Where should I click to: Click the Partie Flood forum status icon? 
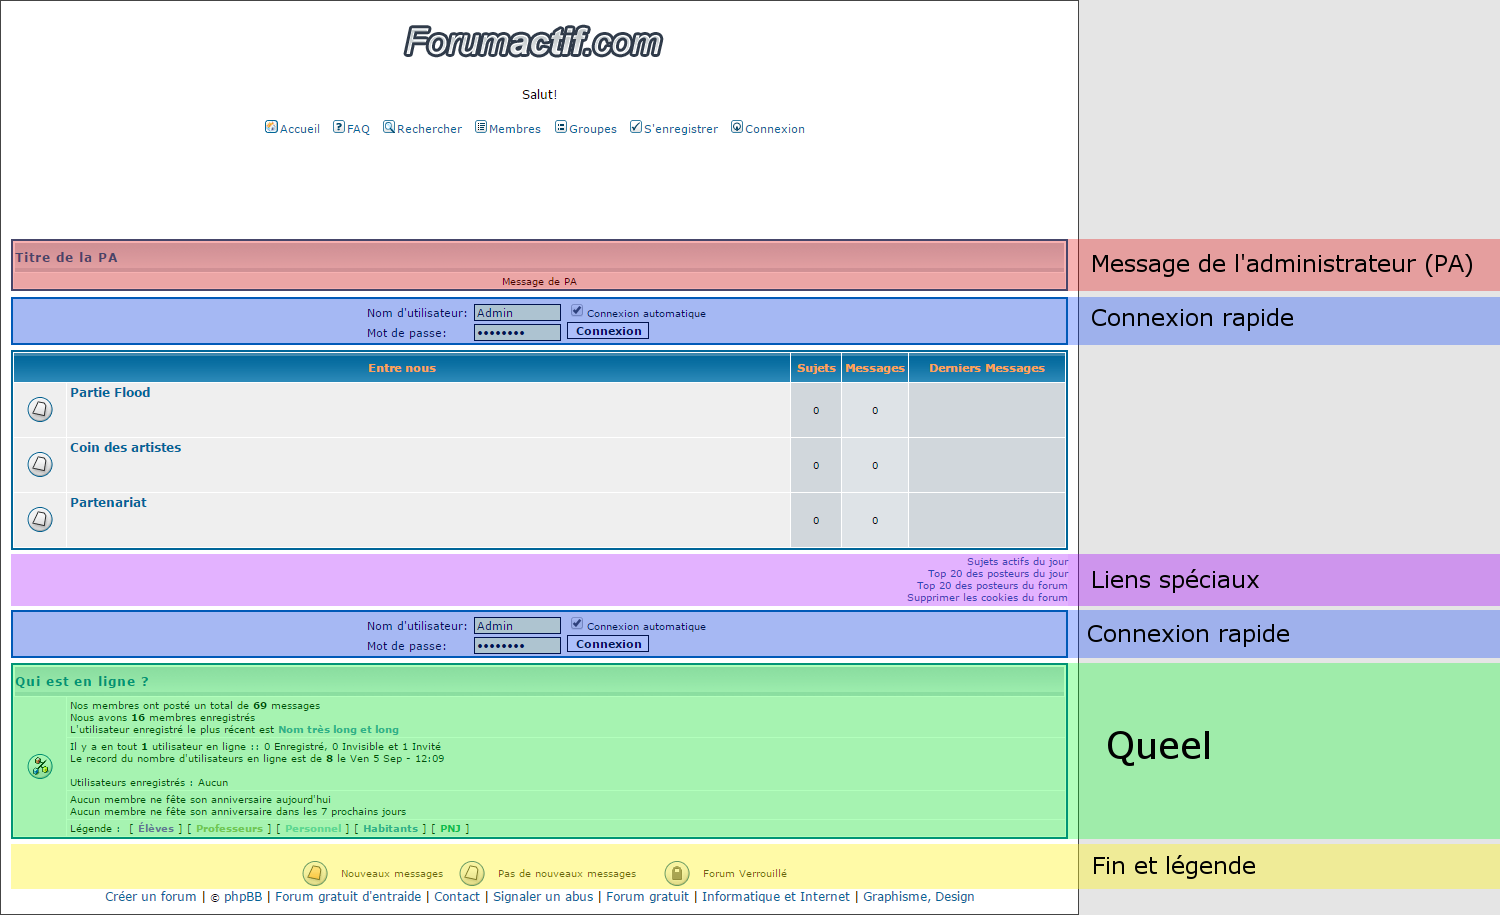40,409
